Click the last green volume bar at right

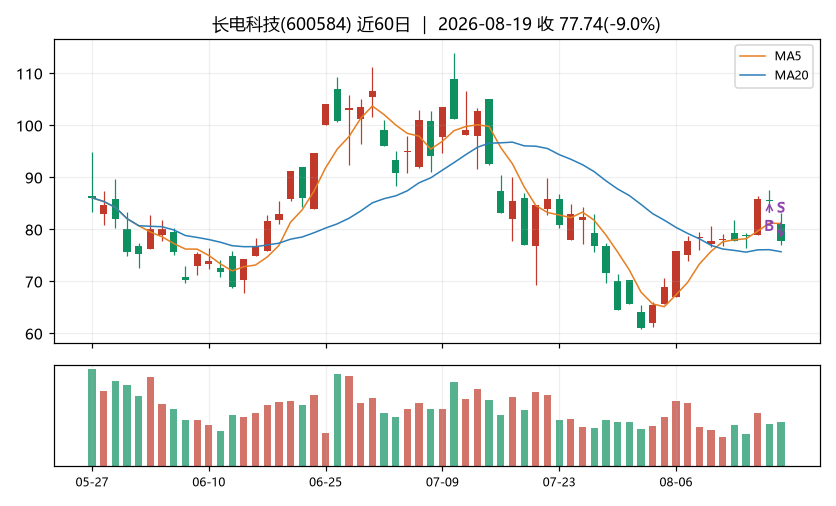click(781, 444)
